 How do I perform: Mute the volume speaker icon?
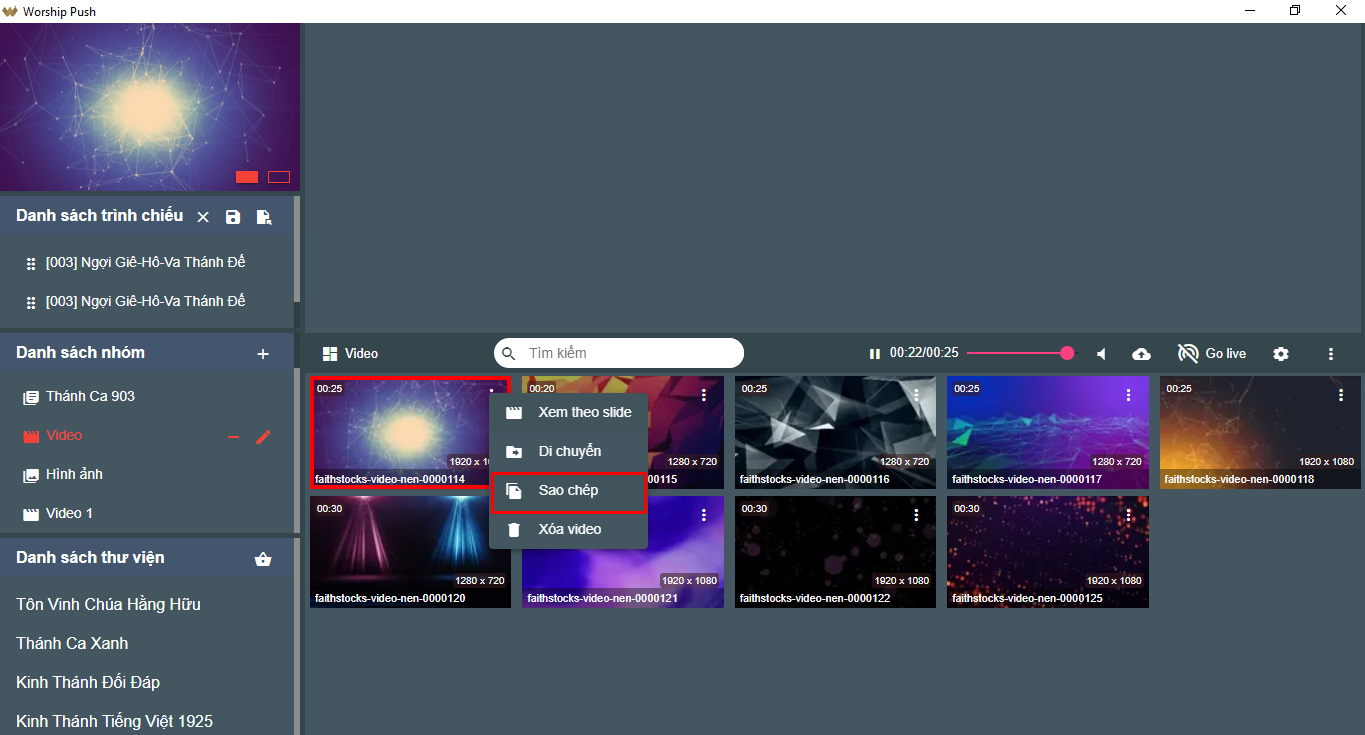pos(1101,354)
